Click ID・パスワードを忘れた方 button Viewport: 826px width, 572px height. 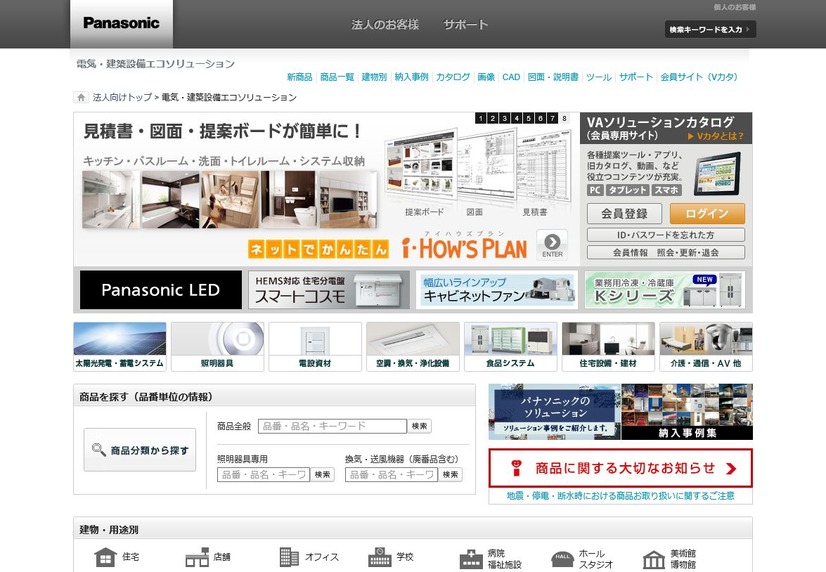pyautogui.click(x=666, y=235)
